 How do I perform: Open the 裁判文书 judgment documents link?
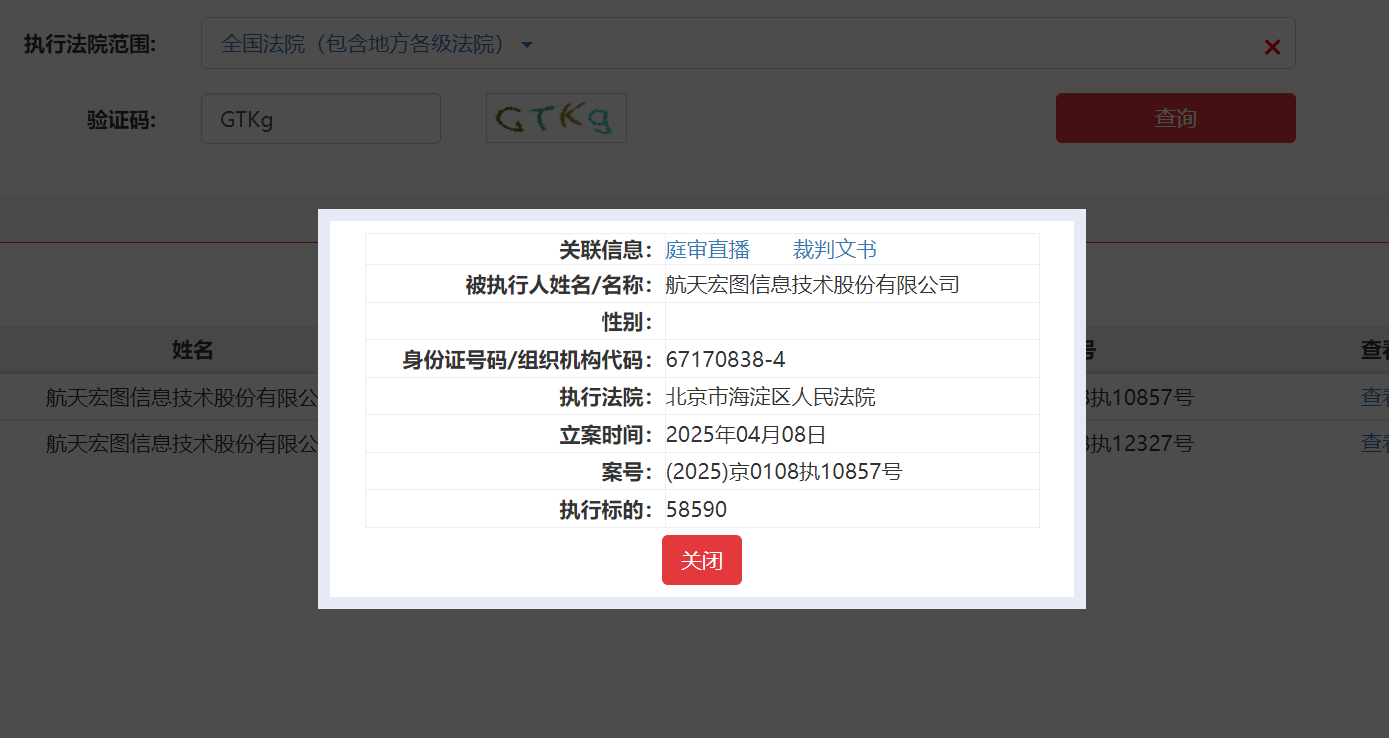click(834, 249)
